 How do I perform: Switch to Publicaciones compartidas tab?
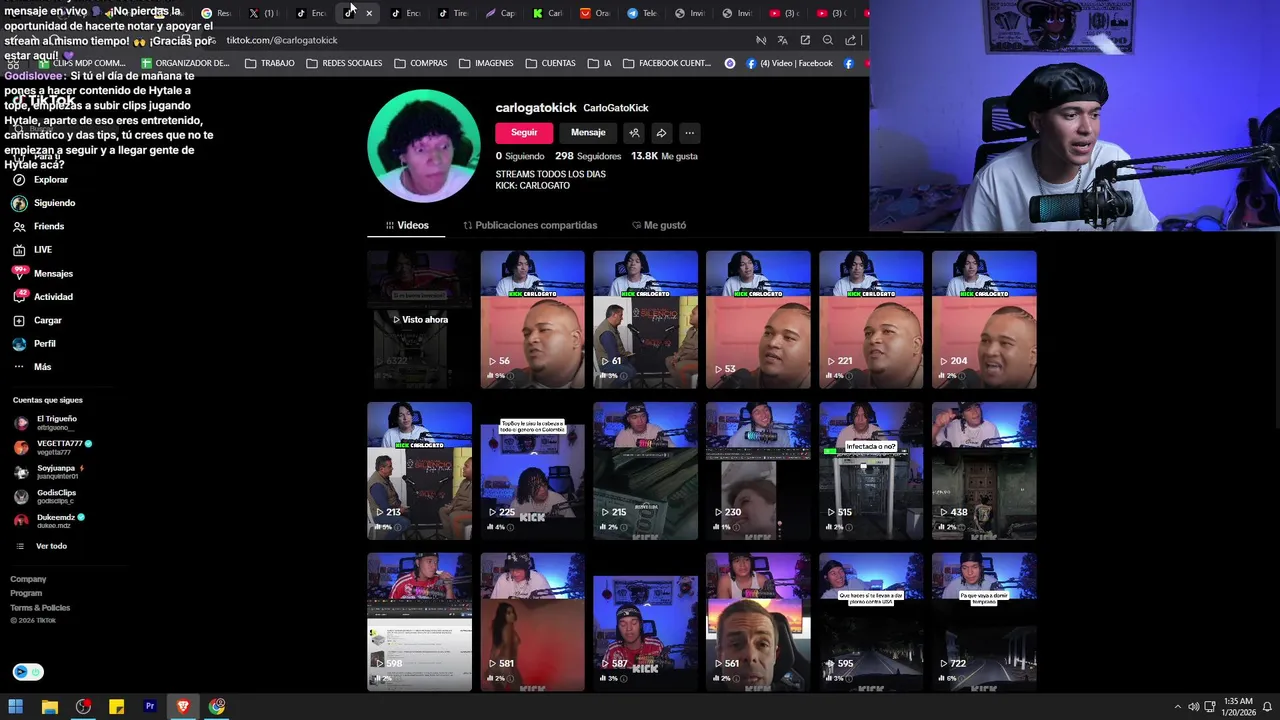pos(530,226)
